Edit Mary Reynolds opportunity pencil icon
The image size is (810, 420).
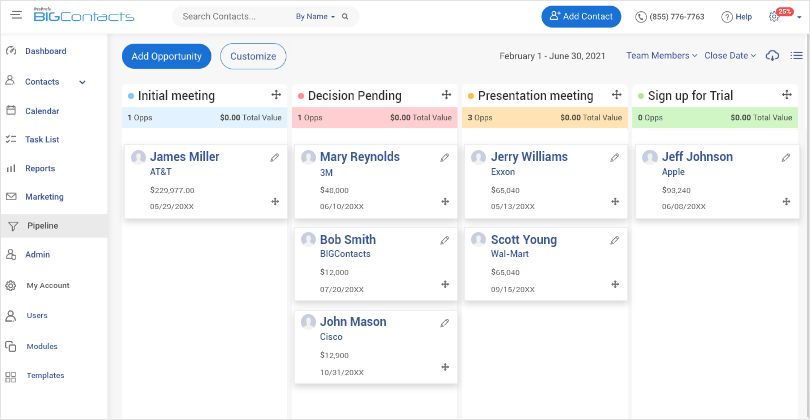445,158
